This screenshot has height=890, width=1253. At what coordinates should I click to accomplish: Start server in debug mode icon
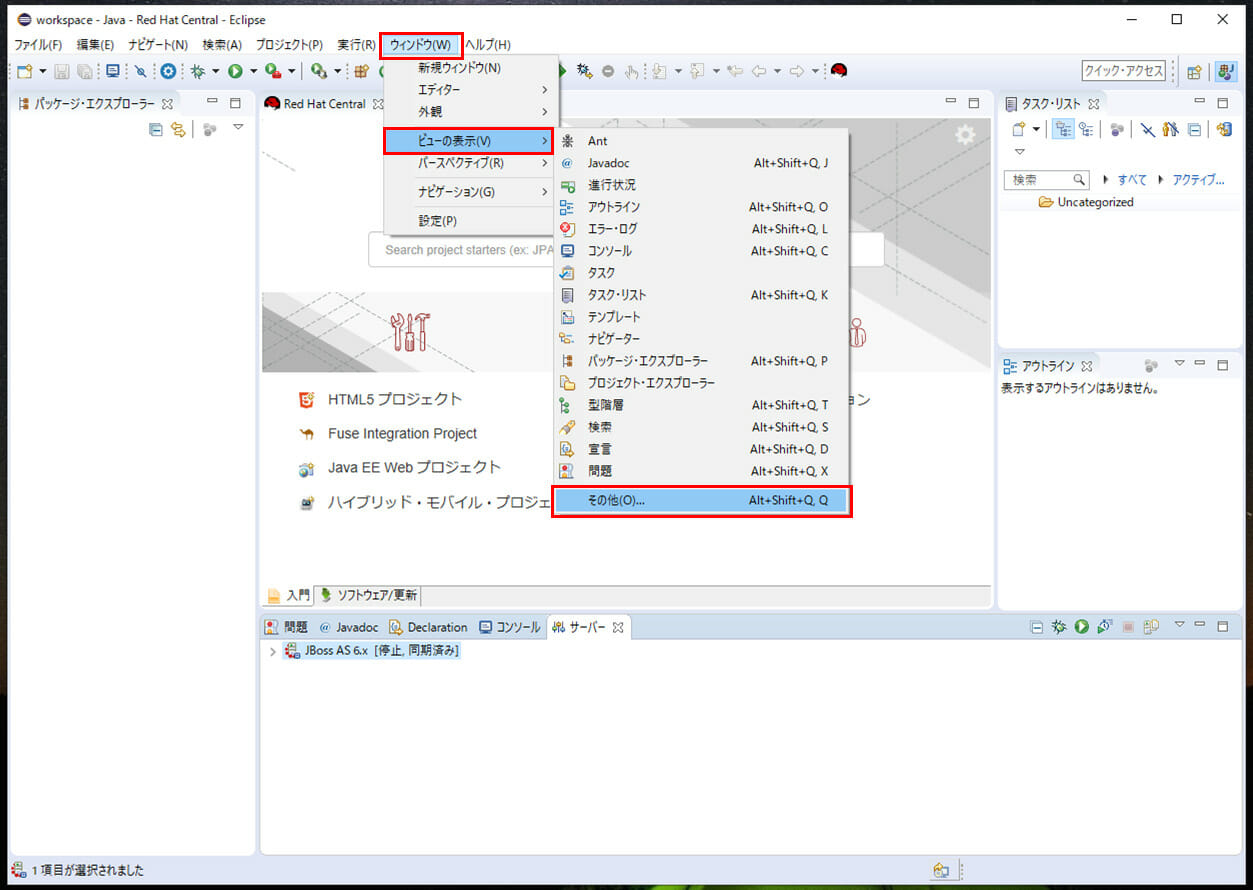click(x=1059, y=627)
